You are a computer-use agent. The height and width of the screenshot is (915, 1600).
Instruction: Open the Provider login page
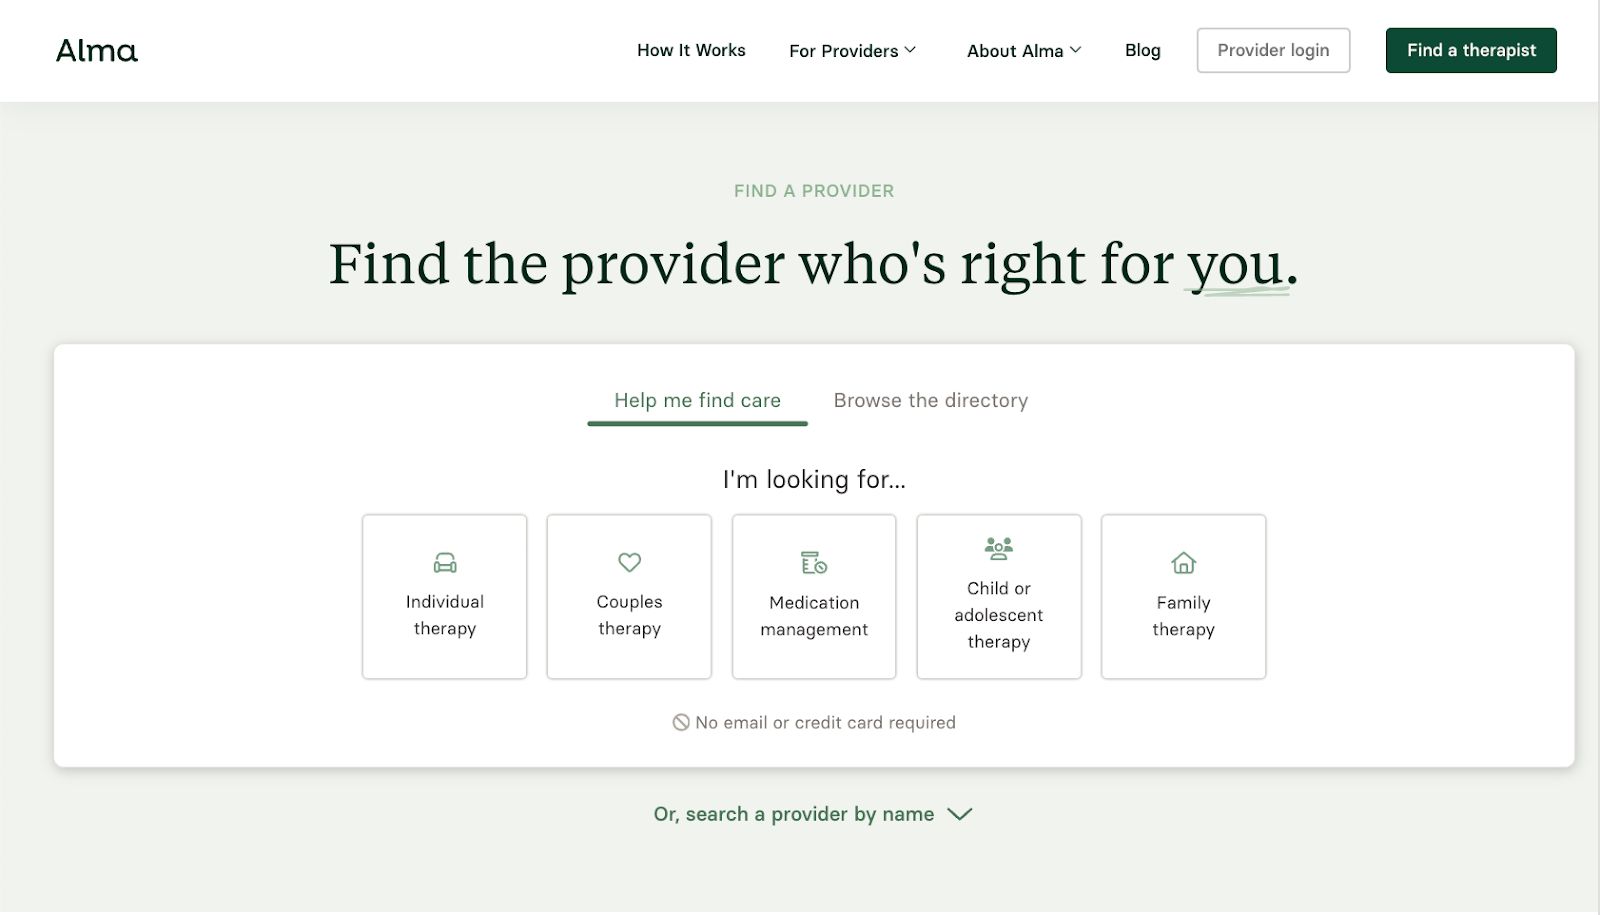[x=1273, y=50]
